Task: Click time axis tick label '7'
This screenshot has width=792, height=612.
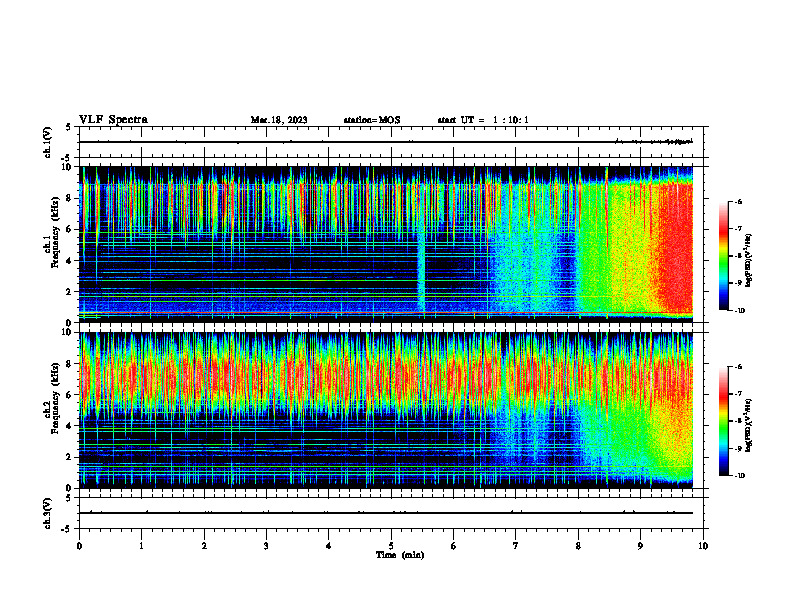Action: [516, 546]
